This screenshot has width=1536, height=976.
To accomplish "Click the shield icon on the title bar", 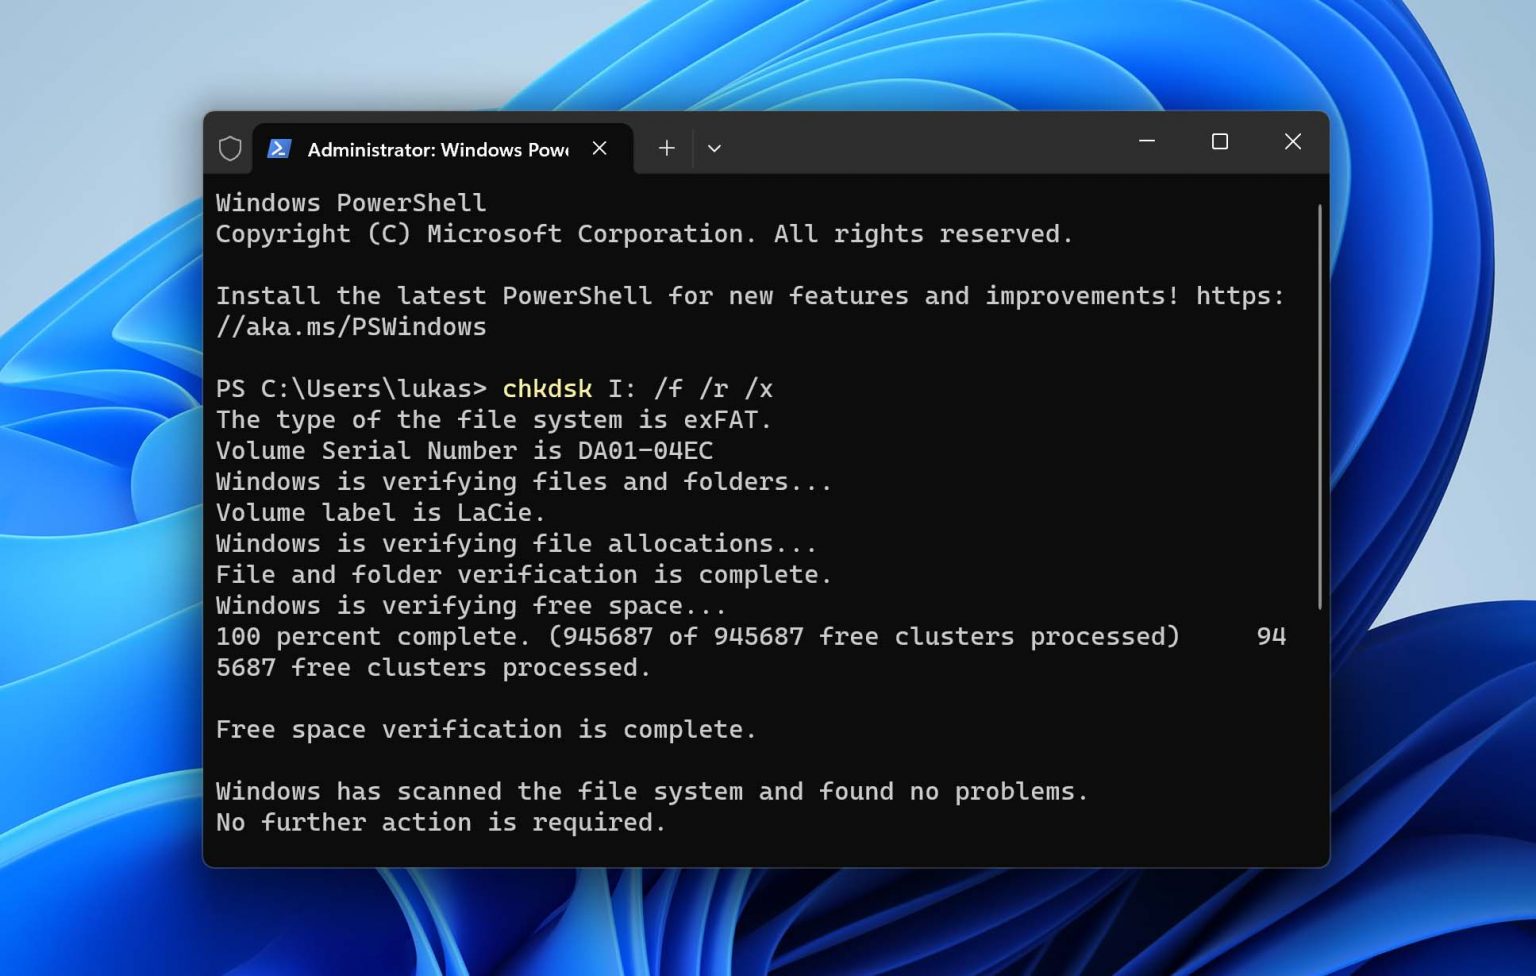I will pos(230,148).
